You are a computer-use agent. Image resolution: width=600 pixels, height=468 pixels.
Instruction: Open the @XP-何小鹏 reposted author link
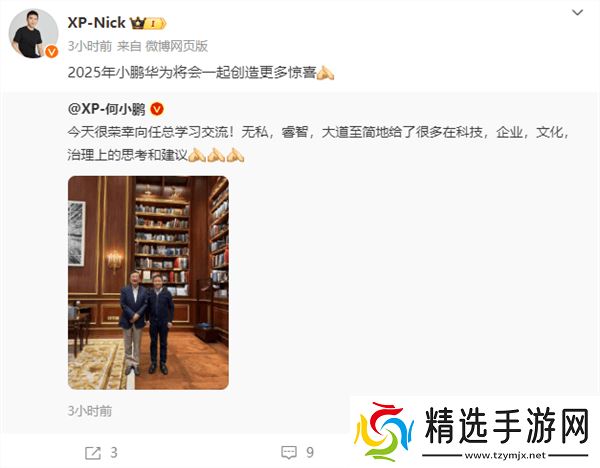pyautogui.click(x=106, y=109)
